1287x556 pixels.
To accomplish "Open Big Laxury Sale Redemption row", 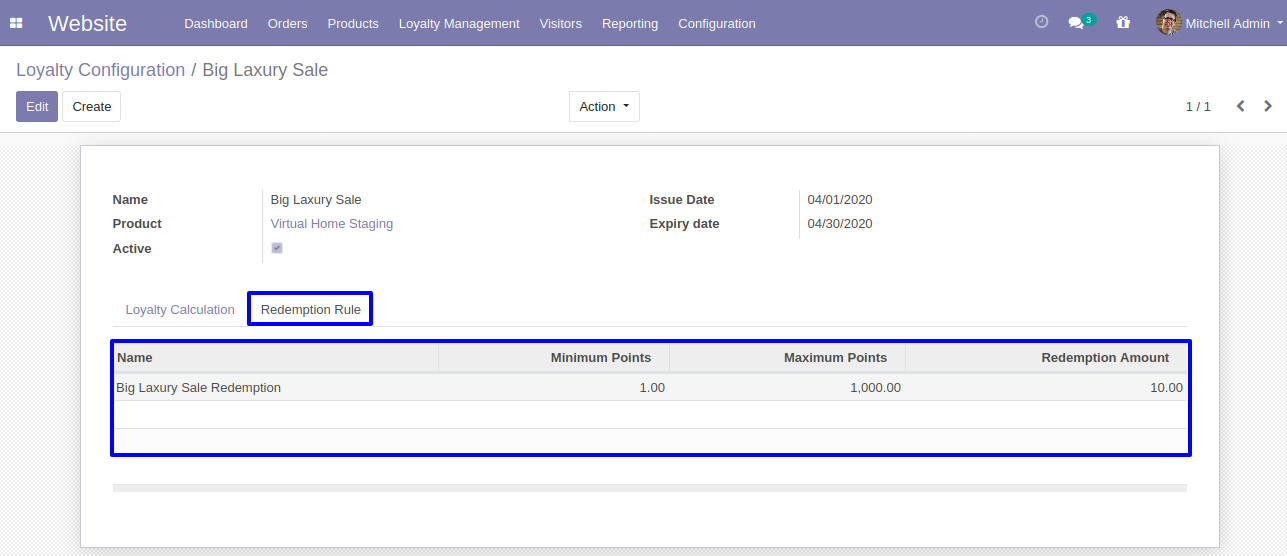I will 199,387.
